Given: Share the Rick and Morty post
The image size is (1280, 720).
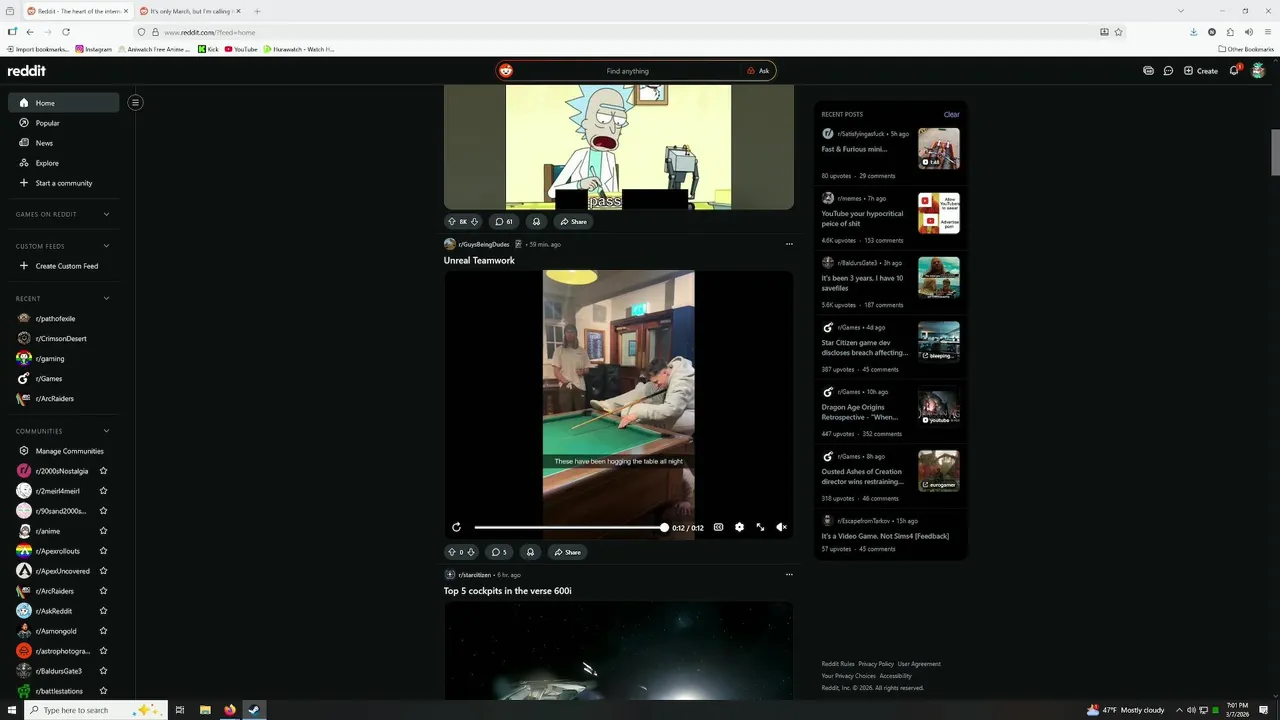Looking at the screenshot, I should tap(573, 221).
